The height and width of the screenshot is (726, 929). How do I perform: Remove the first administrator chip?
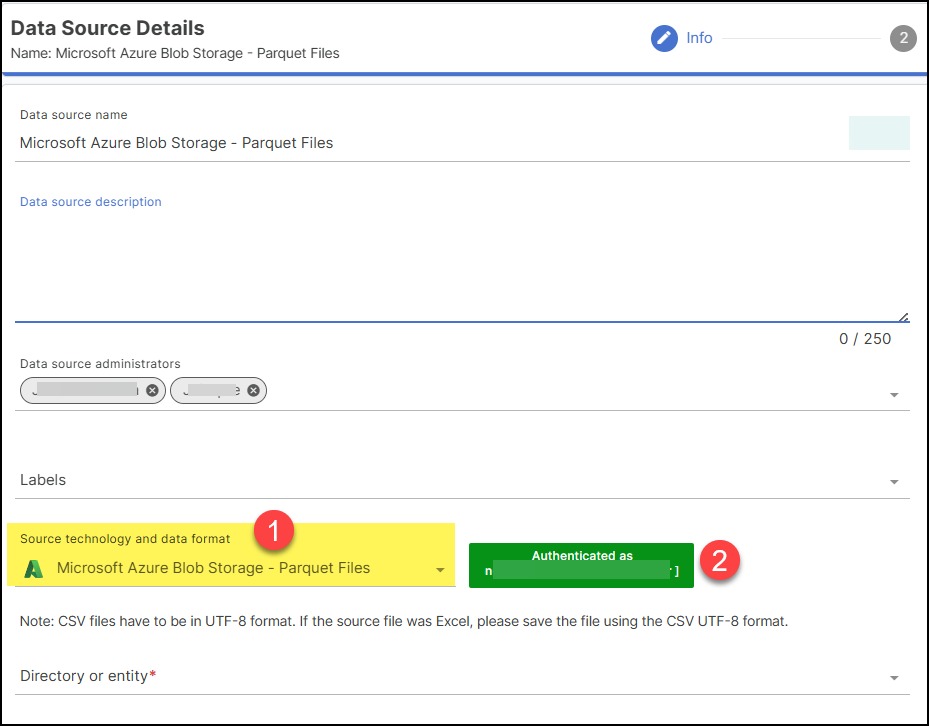[x=152, y=390]
